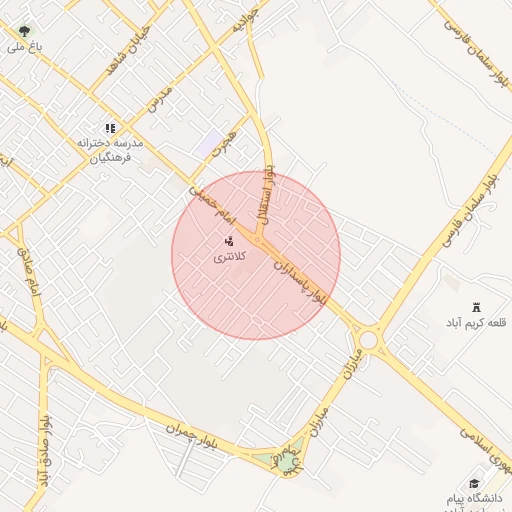Click the light purple block near هجرت
The height and width of the screenshot is (512, 512).
click(x=209, y=143)
